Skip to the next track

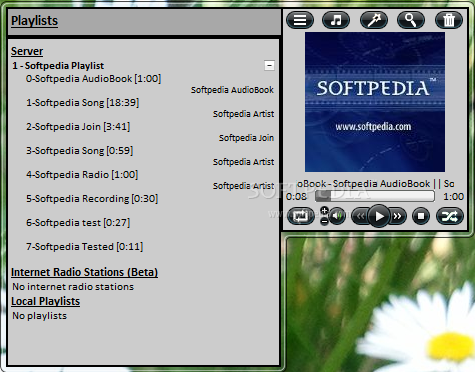pos(398,216)
